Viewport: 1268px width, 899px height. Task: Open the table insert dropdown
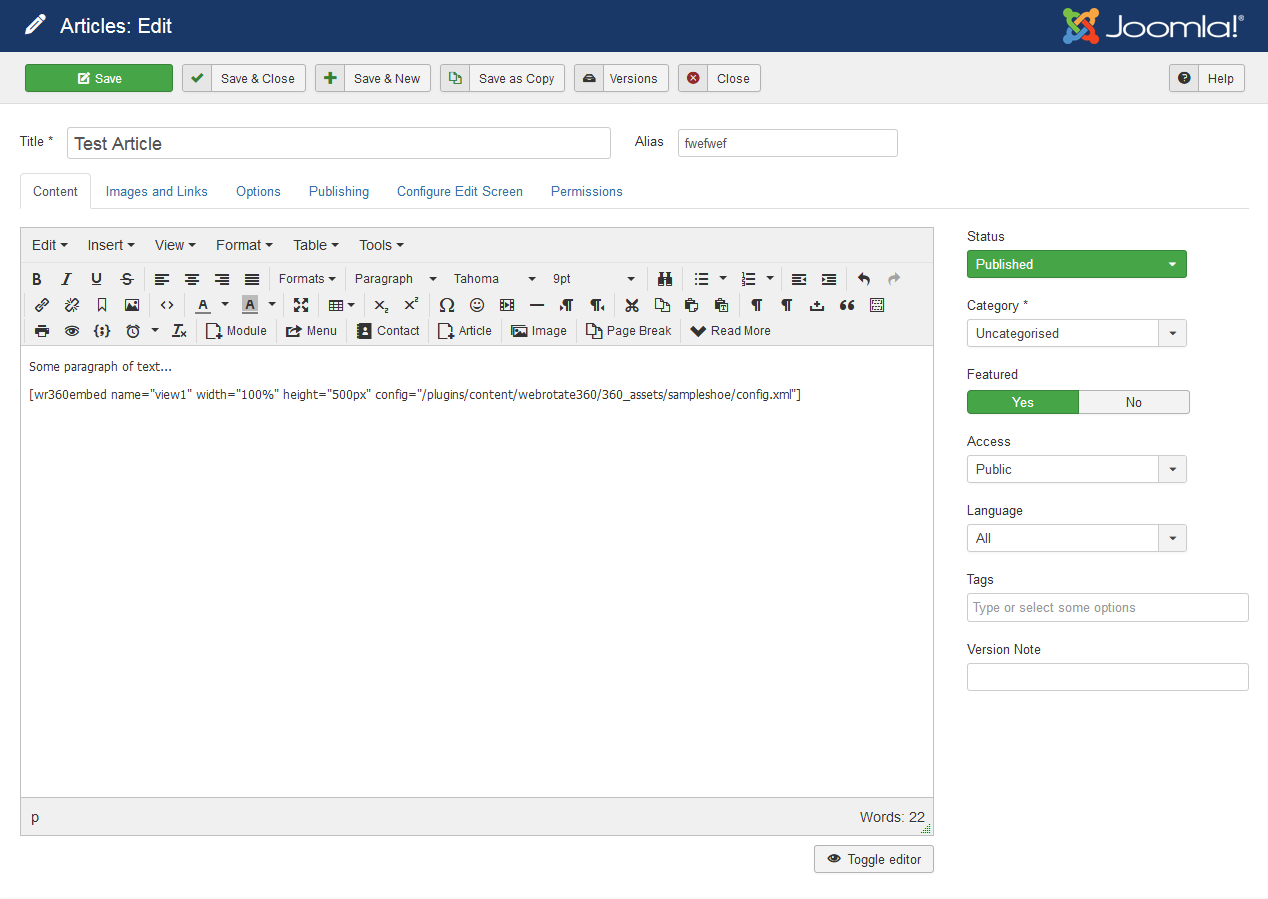[342, 305]
